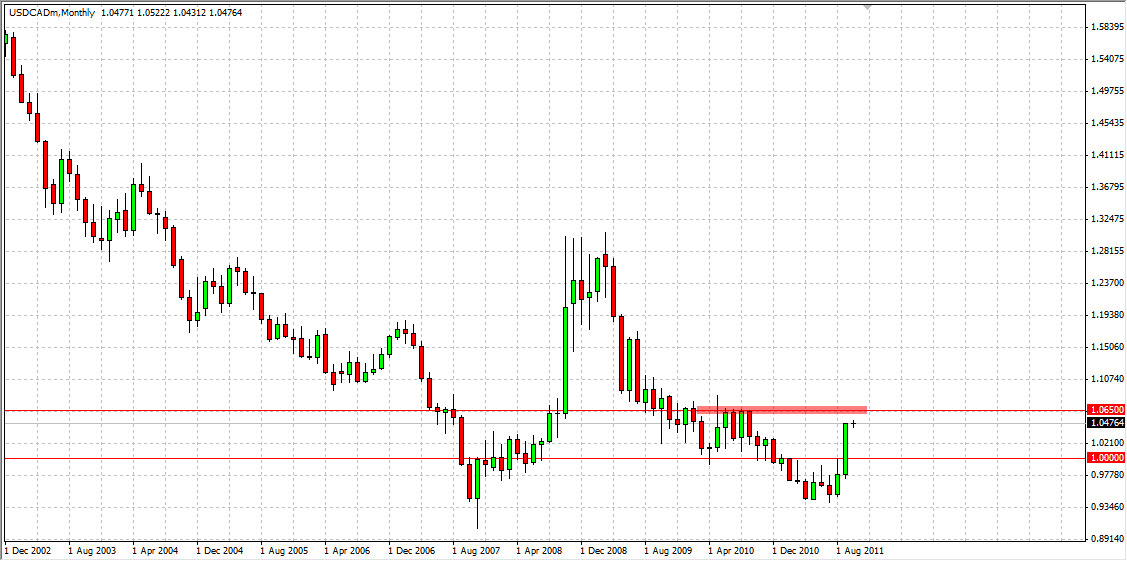Click the 1.32475 price axis label
Viewport: 1127px width, 561px height.
[x=1107, y=219]
